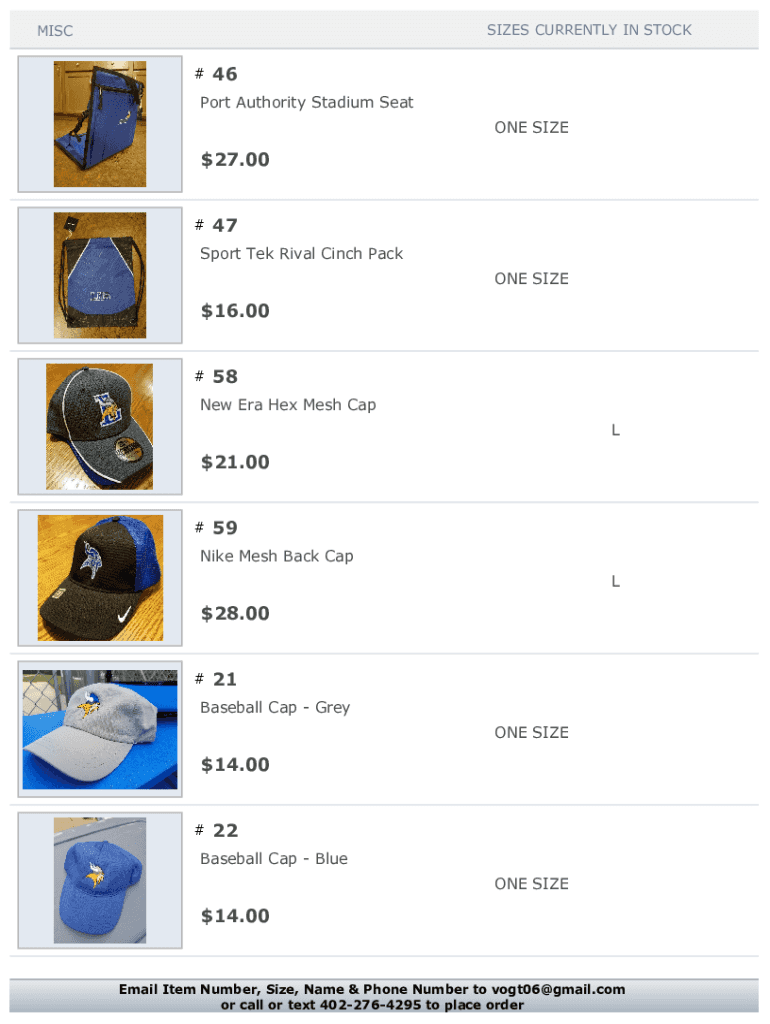Click the Port Authority Stadium Seat photo
The height and width of the screenshot is (1024, 770).
pos(100,124)
